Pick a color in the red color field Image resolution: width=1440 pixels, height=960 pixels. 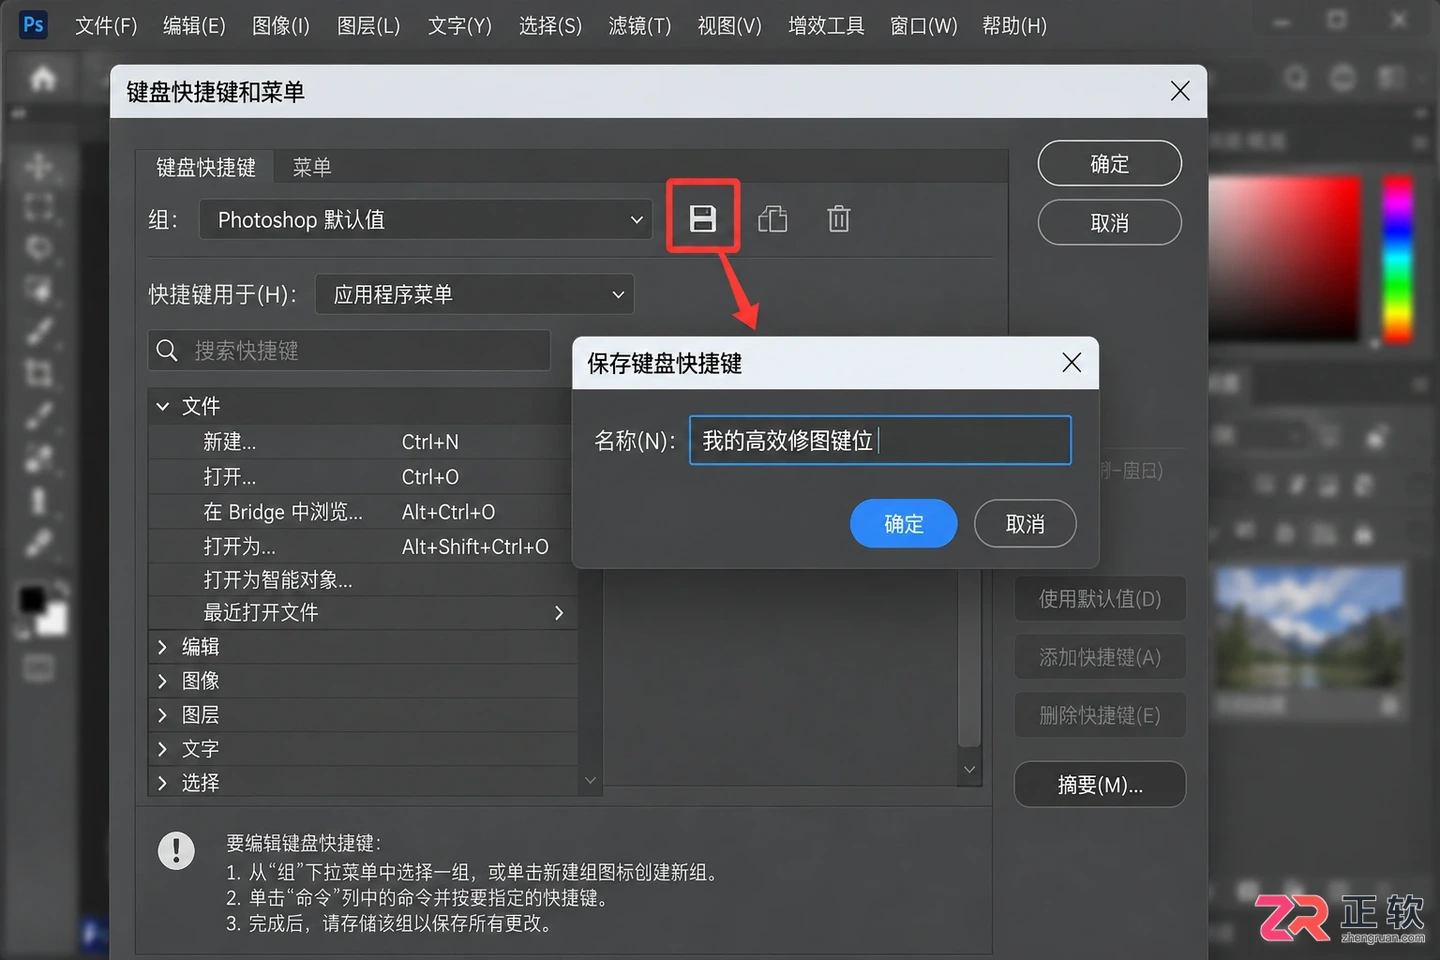tap(1286, 260)
